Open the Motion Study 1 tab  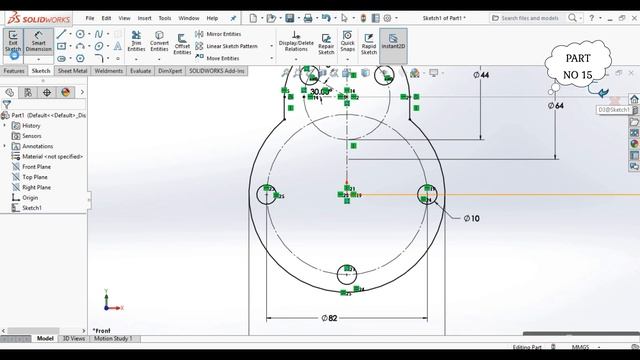coord(113,338)
